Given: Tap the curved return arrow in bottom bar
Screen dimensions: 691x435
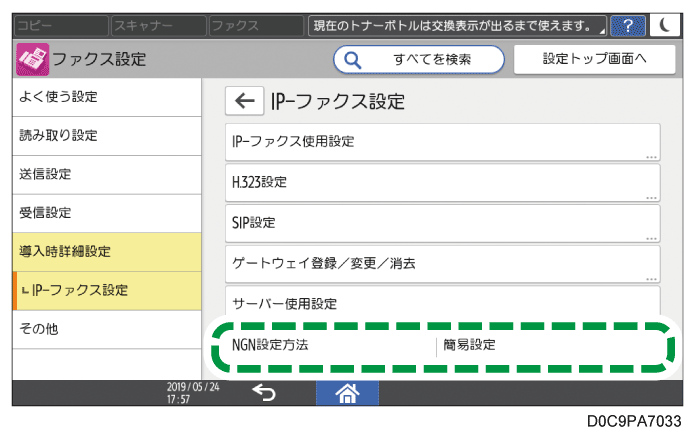Looking at the screenshot, I should 264,392.
